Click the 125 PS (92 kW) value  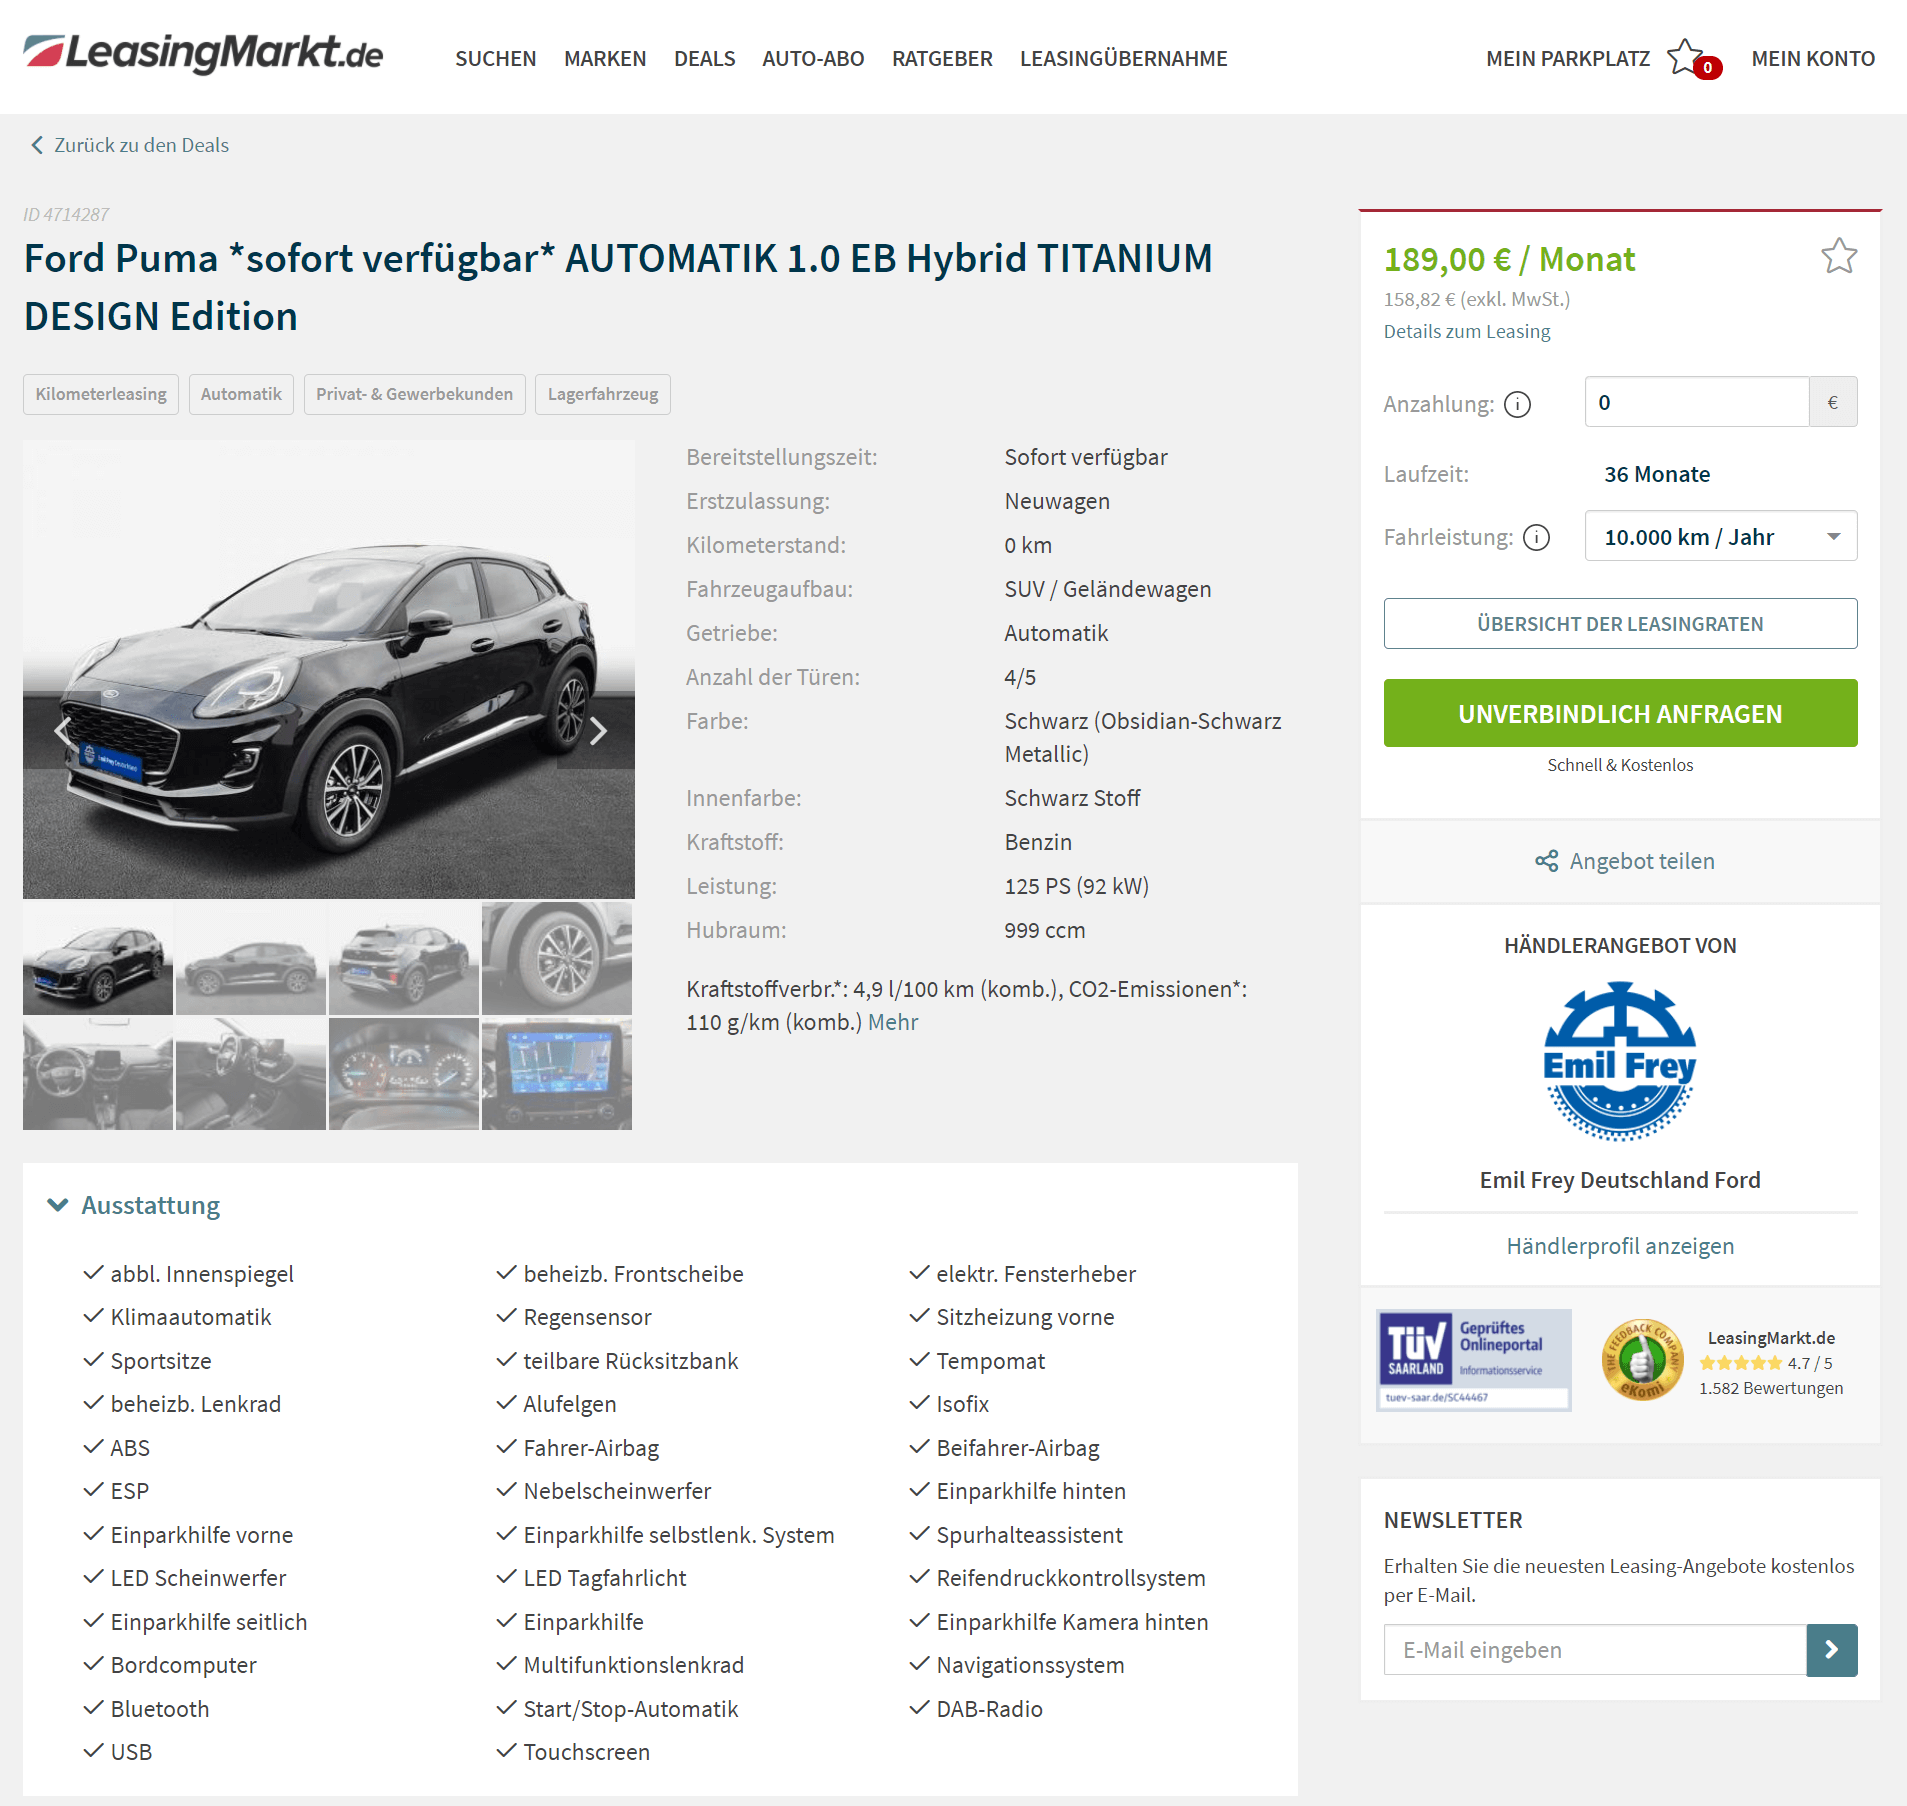[1076, 886]
